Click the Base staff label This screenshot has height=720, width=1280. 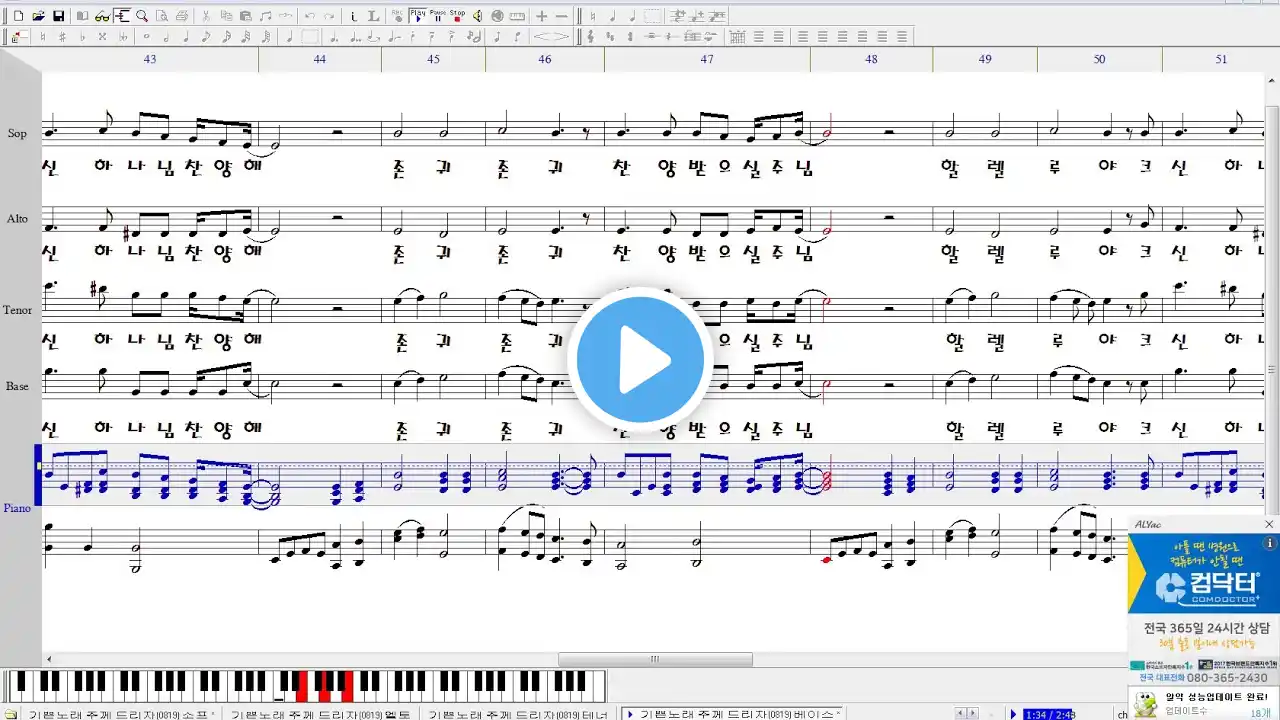click(17, 386)
